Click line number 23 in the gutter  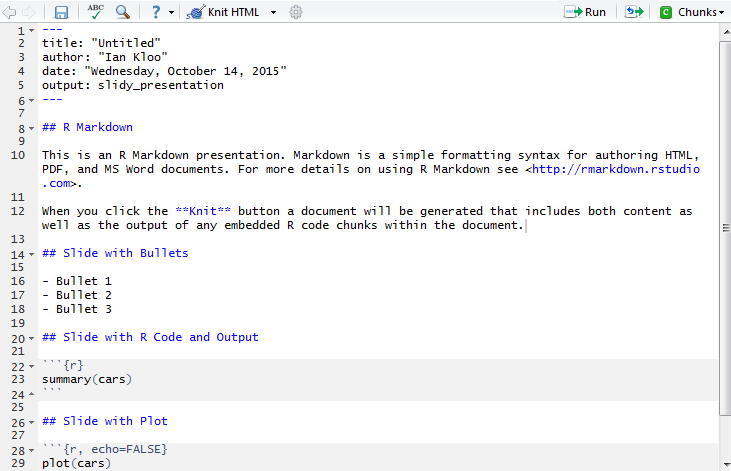18,379
